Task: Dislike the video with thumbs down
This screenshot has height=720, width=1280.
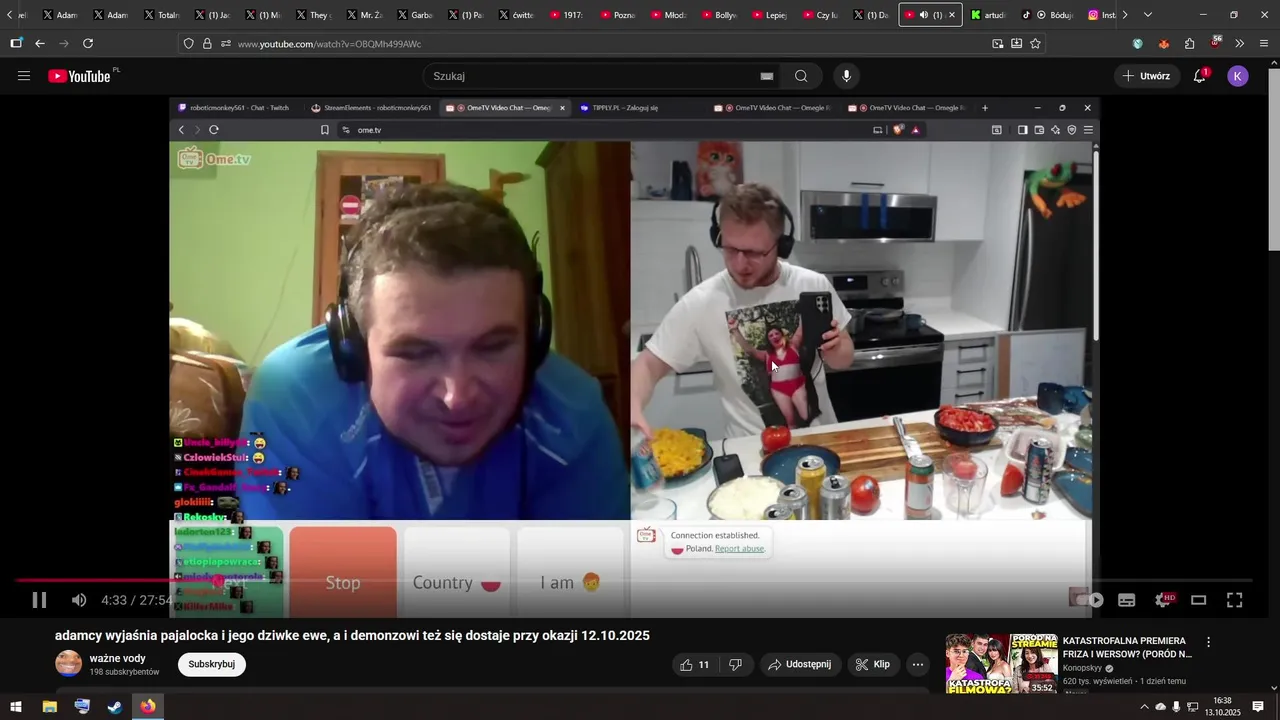Action: pyautogui.click(x=735, y=664)
